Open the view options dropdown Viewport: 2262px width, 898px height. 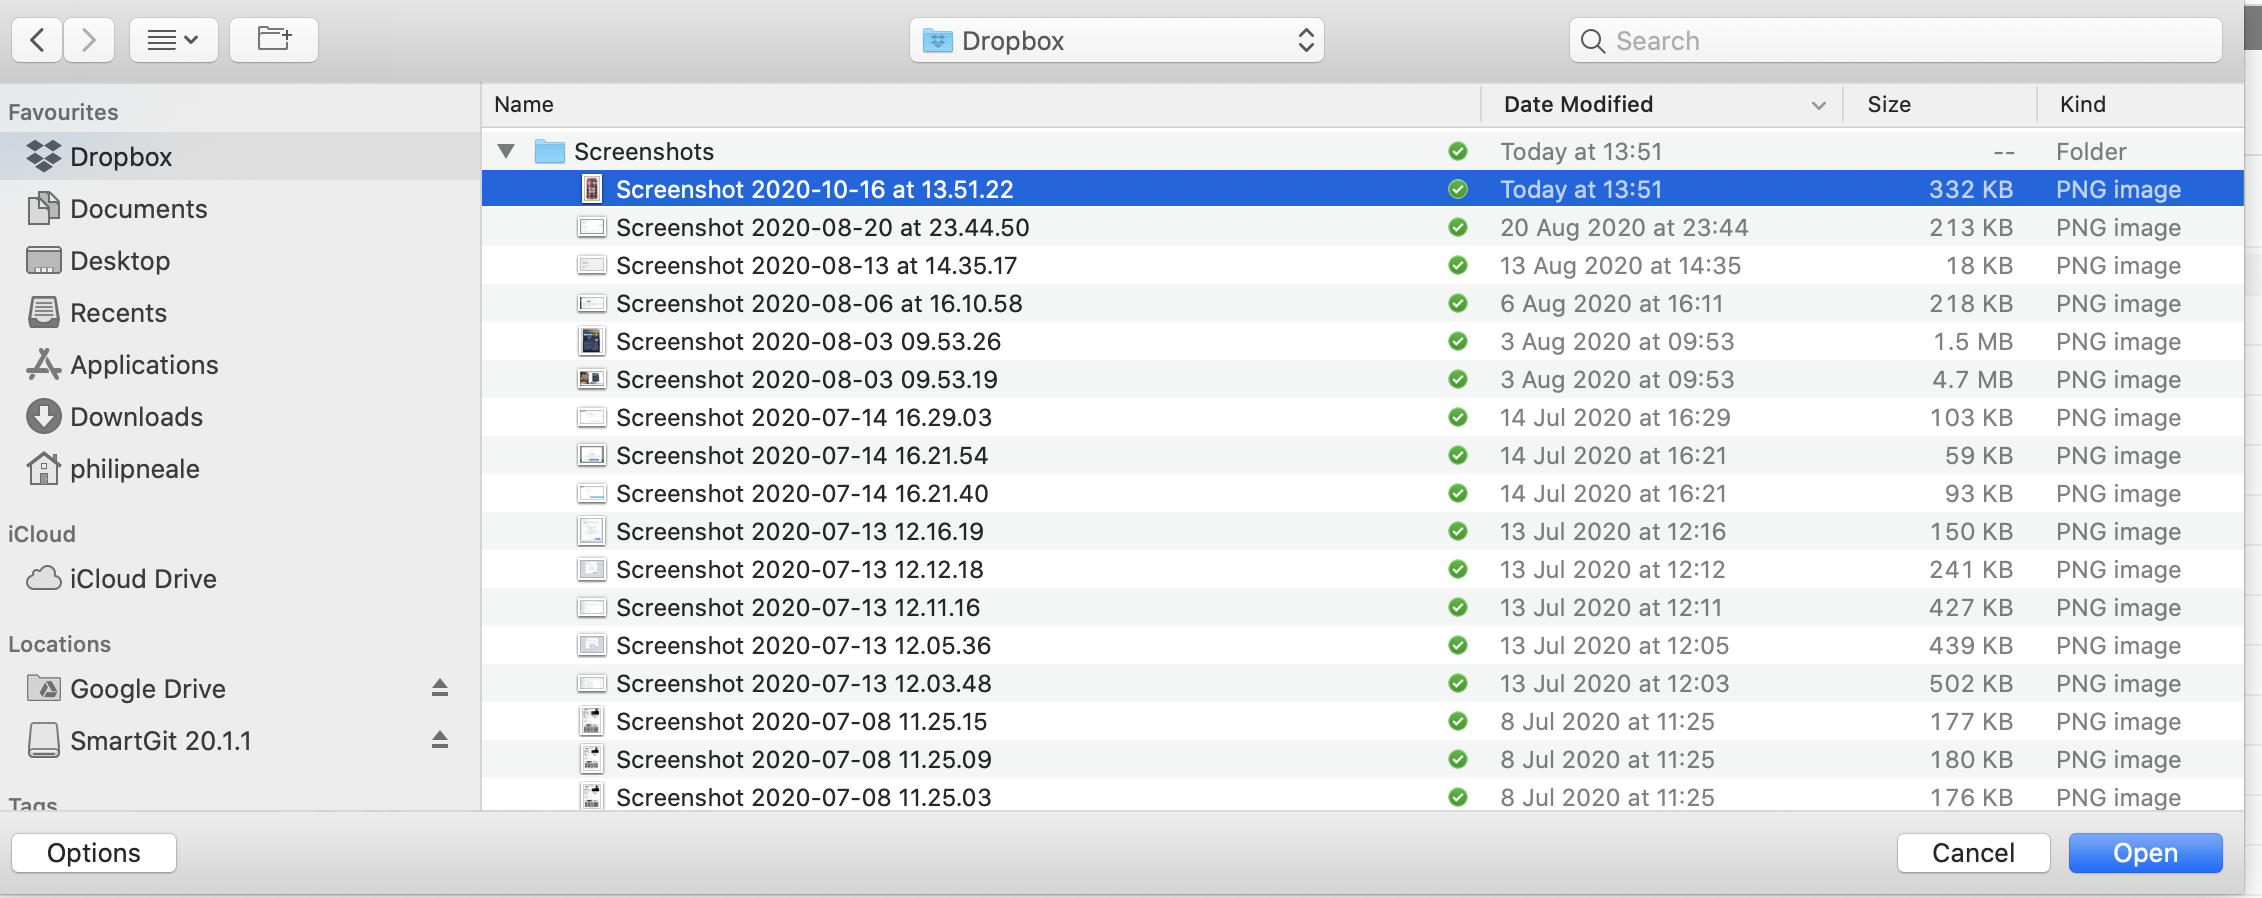coord(173,40)
